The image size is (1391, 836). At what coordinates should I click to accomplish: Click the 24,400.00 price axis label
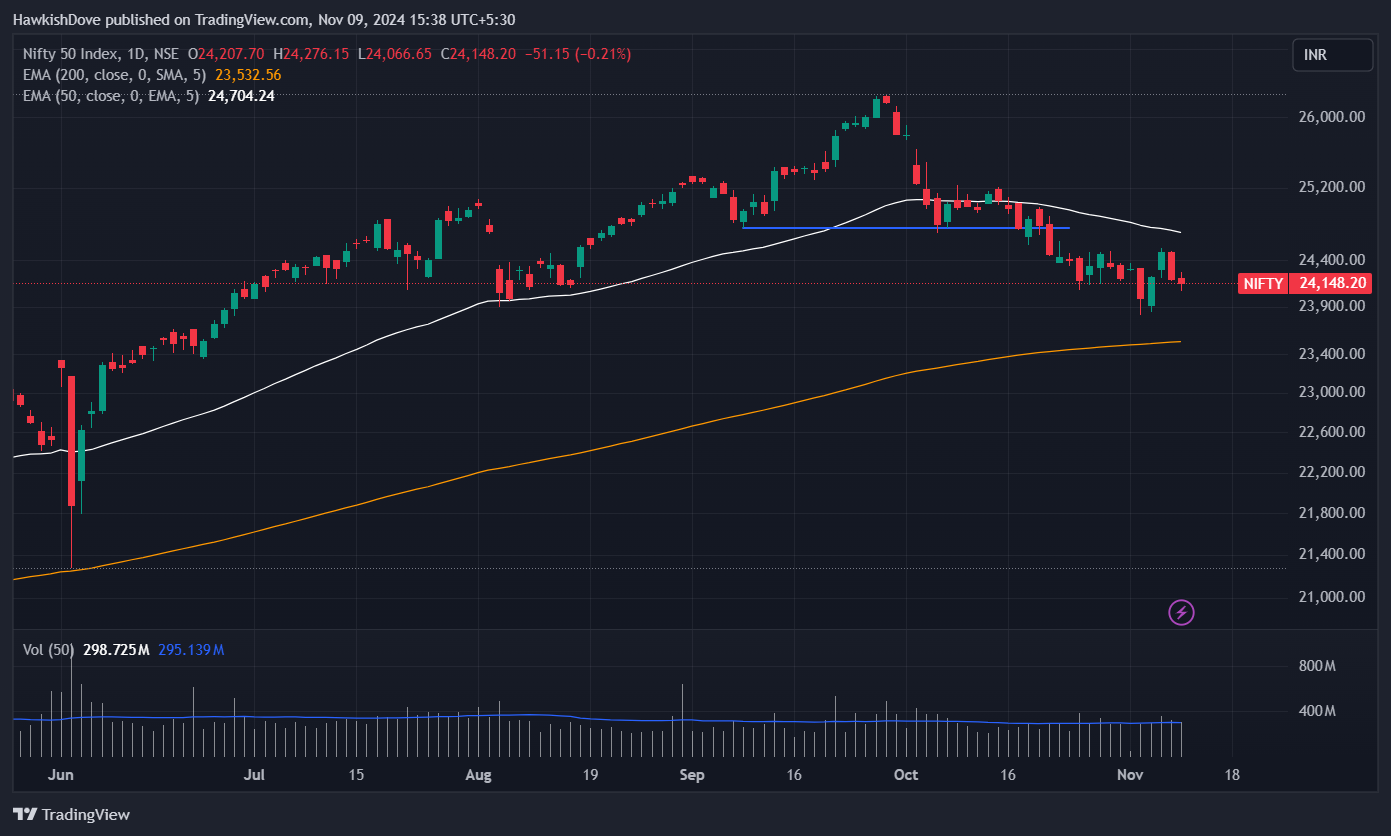(1331, 260)
